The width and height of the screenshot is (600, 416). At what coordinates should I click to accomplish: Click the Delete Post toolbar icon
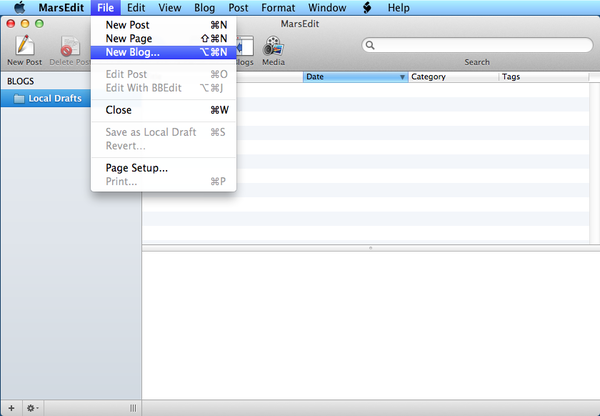70,46
